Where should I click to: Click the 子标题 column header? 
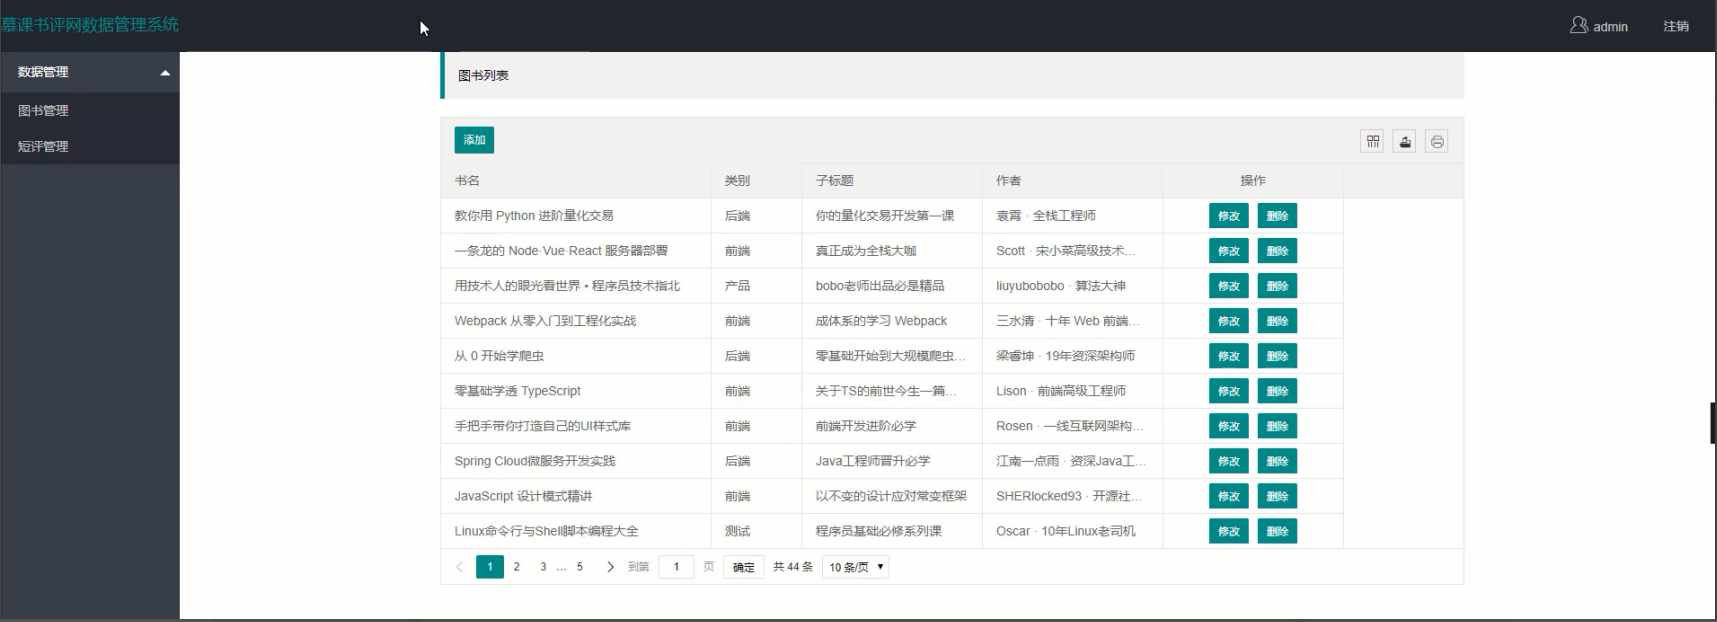coord(892,181)
